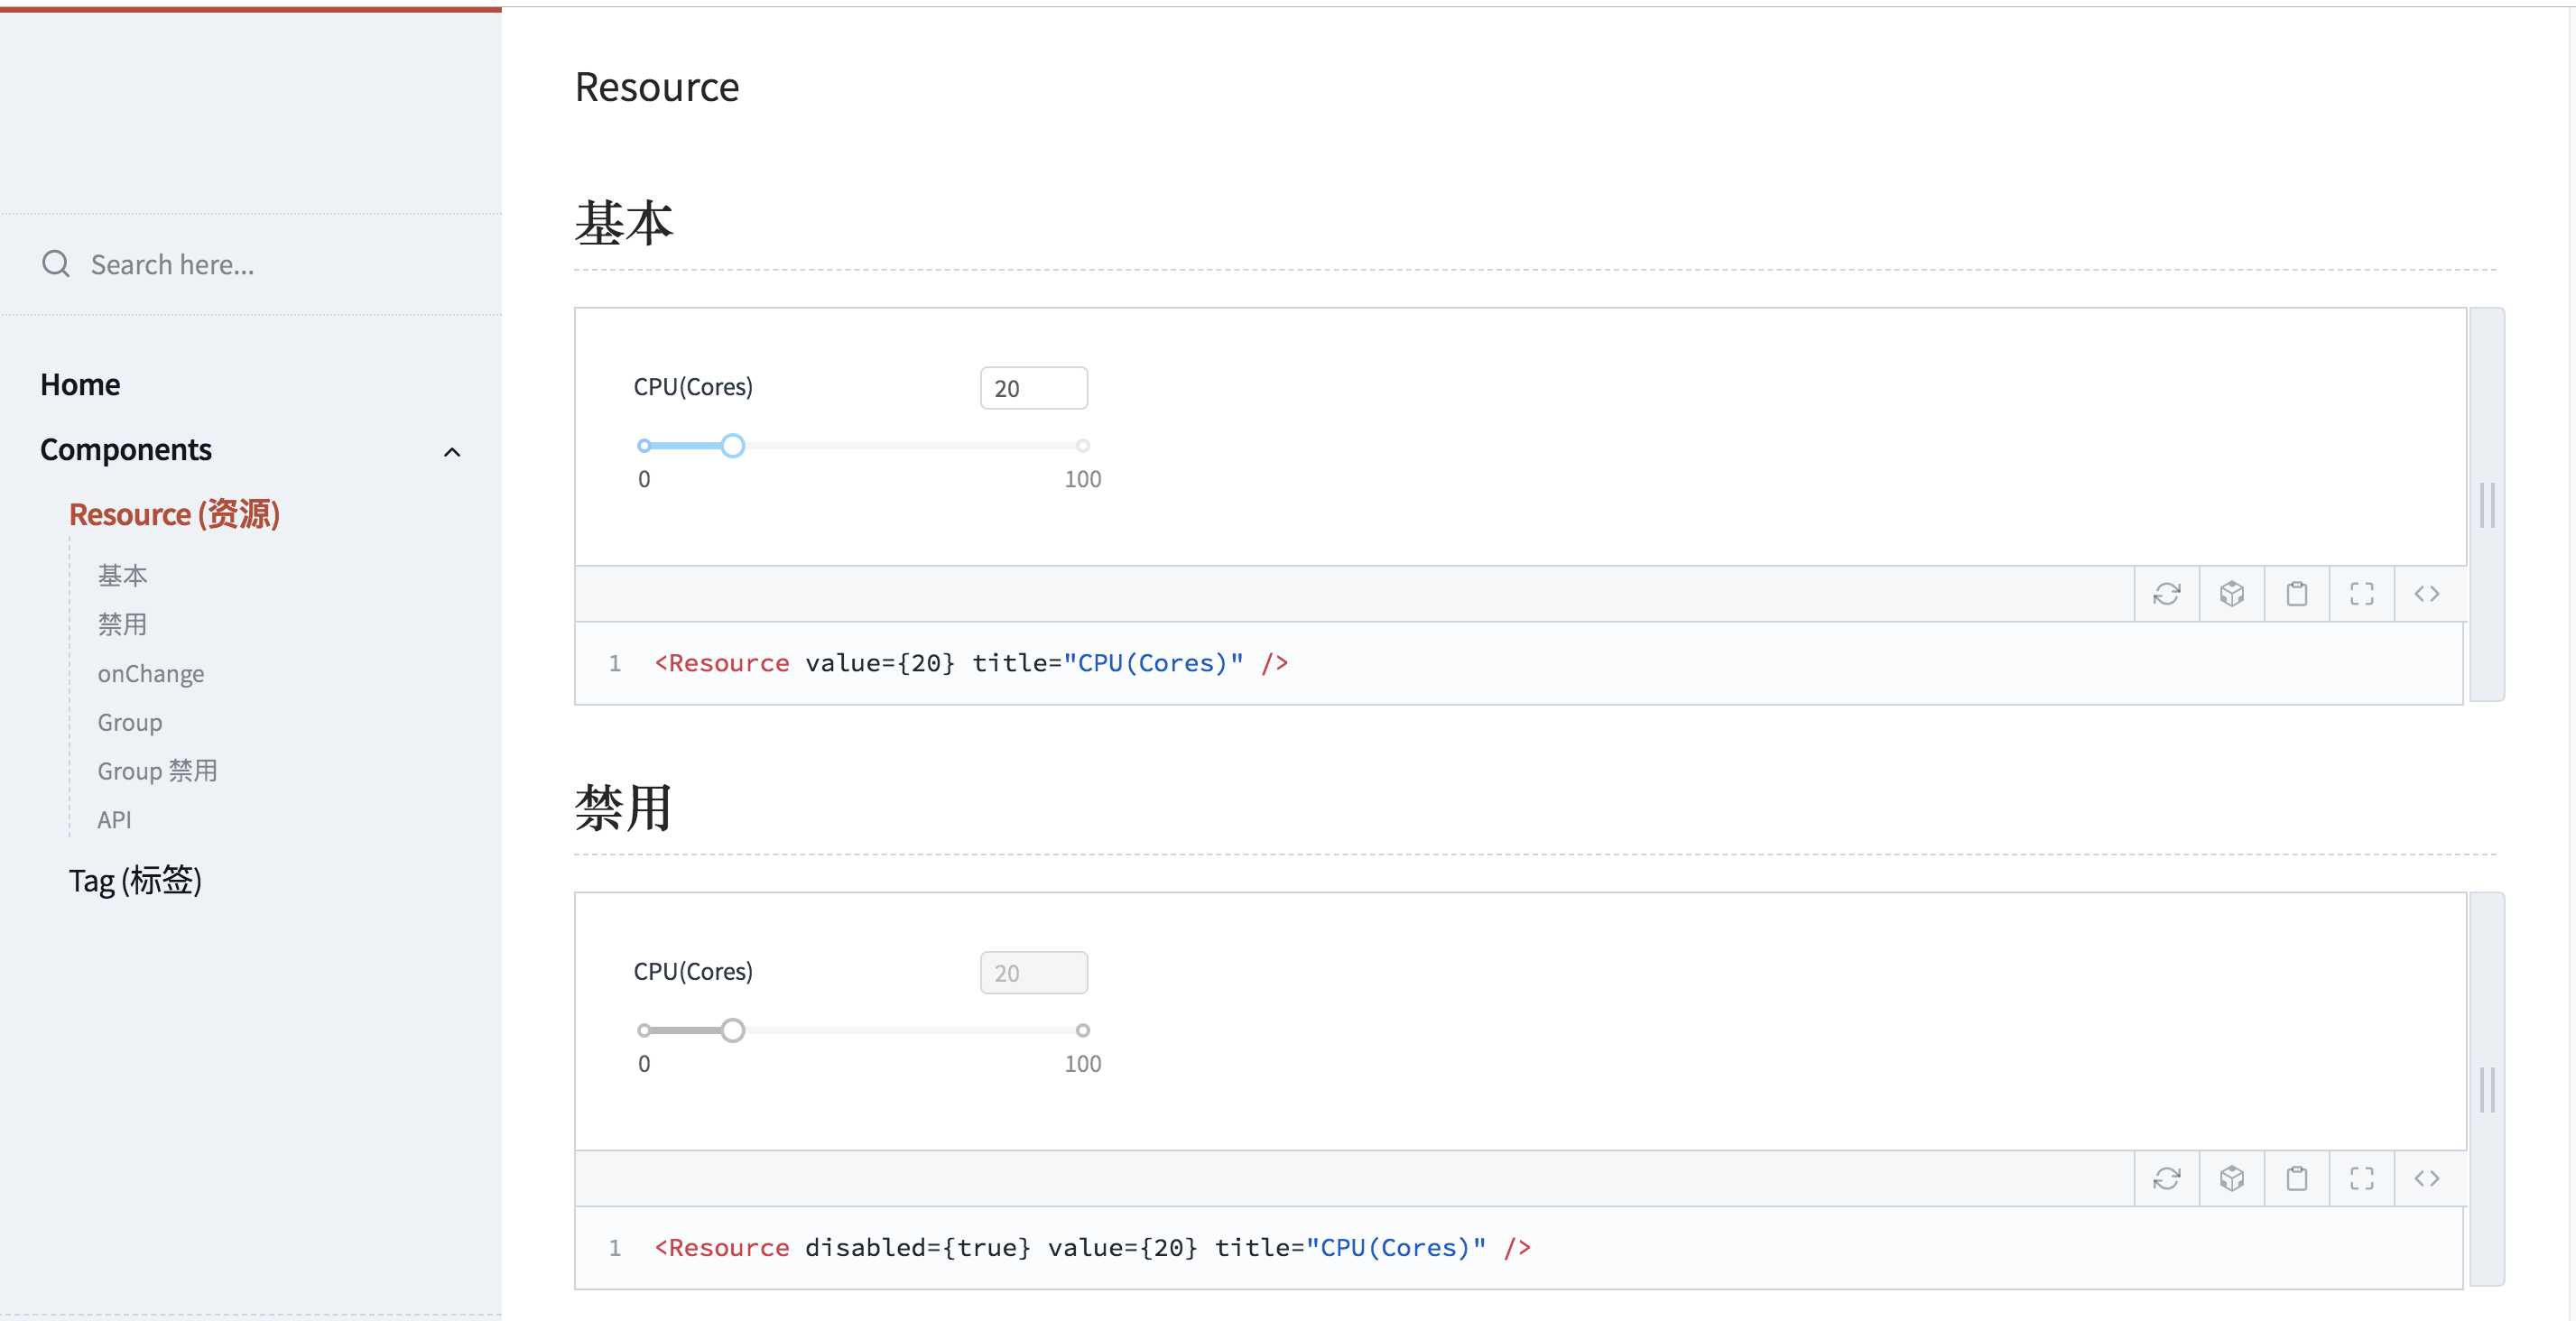Click the blue slider handle in the 基本 demo
This screenshot has width=2576, height=1321.
coord(733,446)
